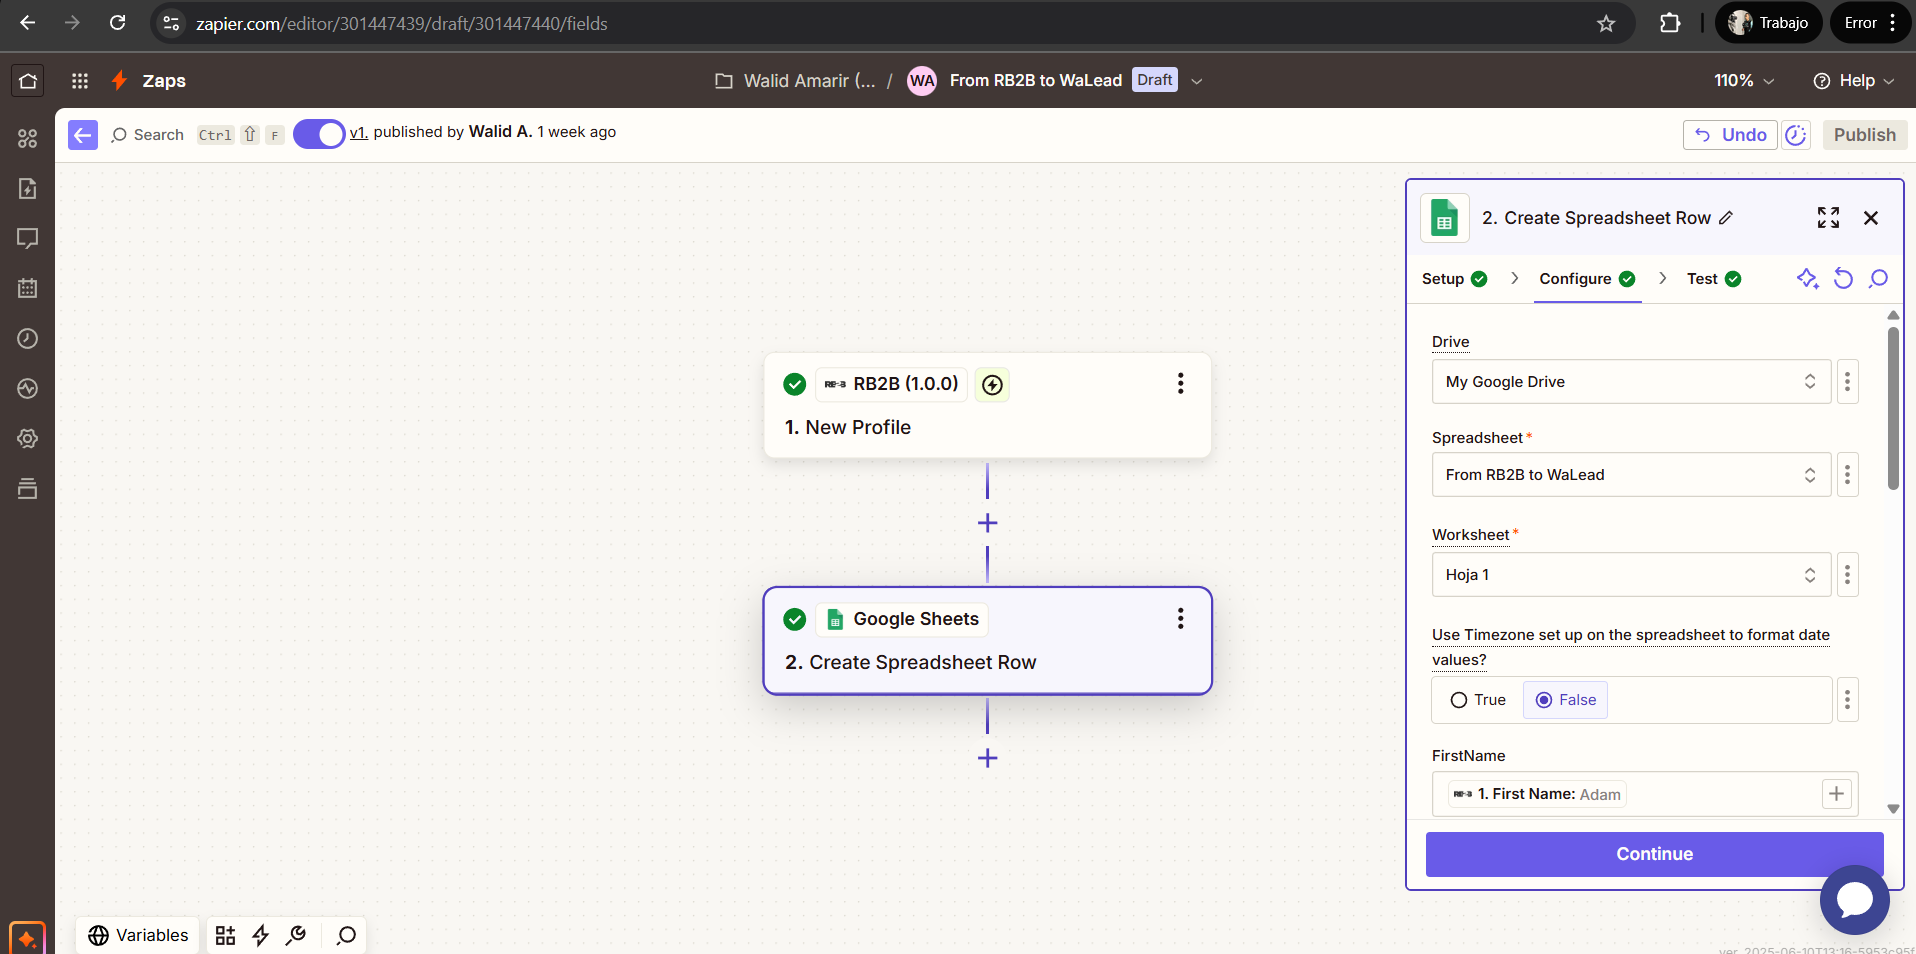Open the app grid icon next to Zaps
This screenshot has width=1916, height=954.
(x=80, y=81)
